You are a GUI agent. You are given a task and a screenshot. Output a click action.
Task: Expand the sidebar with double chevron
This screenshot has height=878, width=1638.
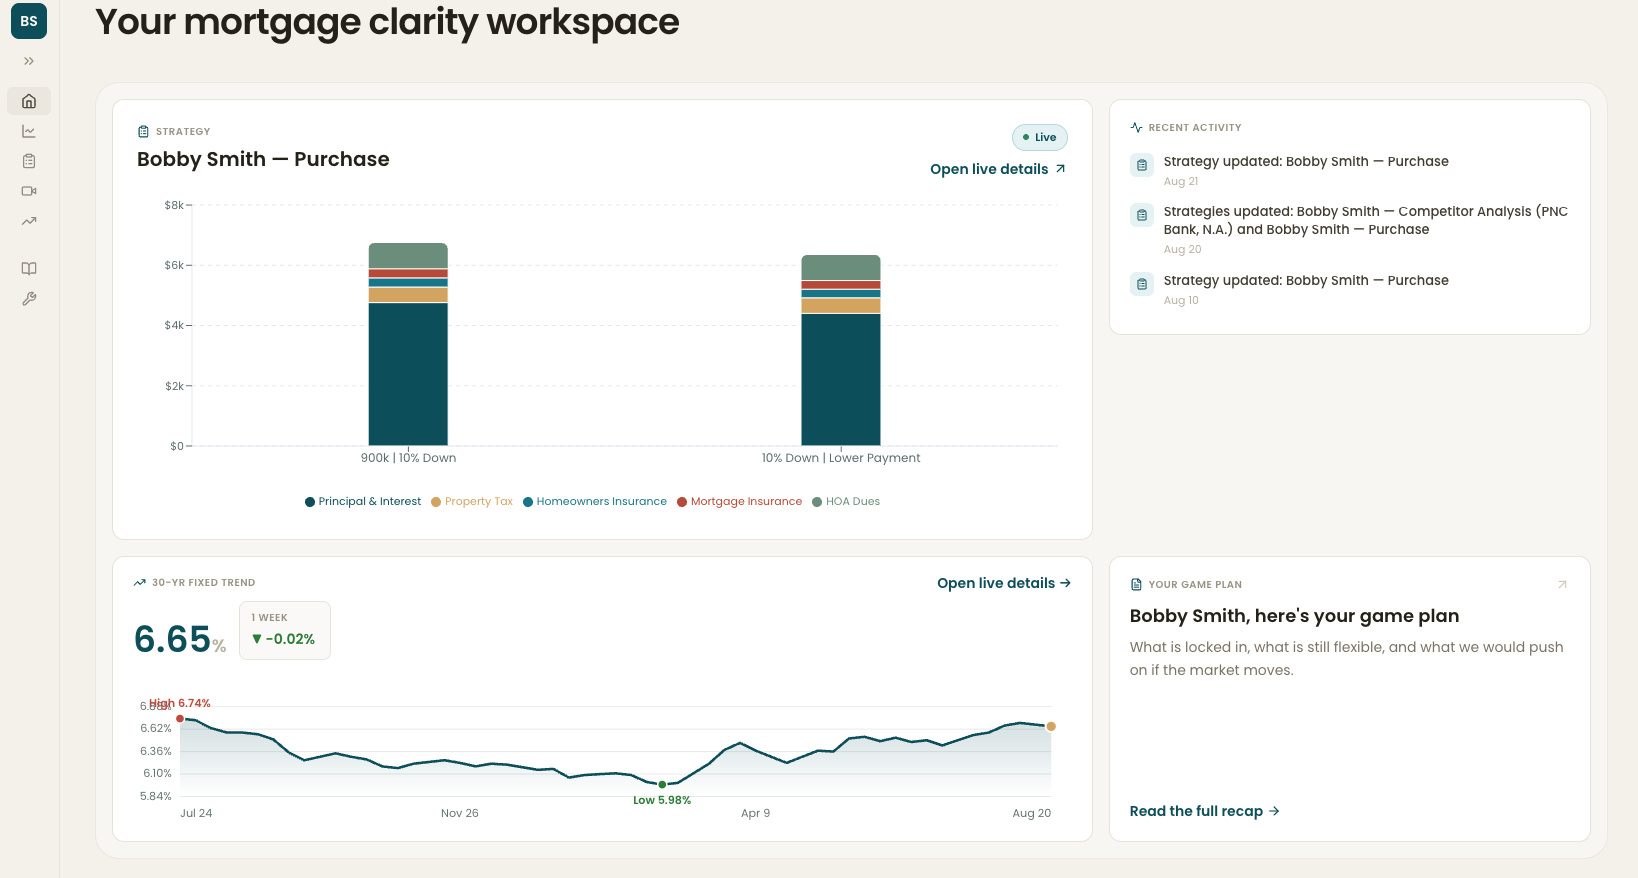(x=29, y=61)
